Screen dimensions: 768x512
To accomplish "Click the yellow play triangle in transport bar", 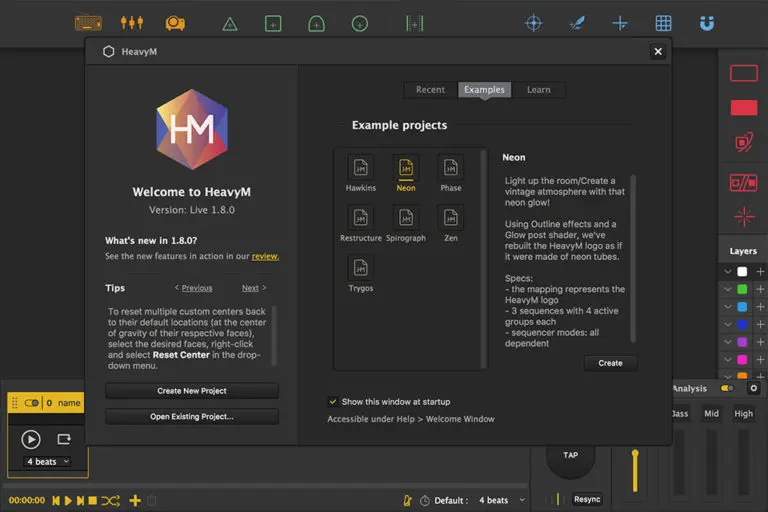I will [x=68, y=500].
